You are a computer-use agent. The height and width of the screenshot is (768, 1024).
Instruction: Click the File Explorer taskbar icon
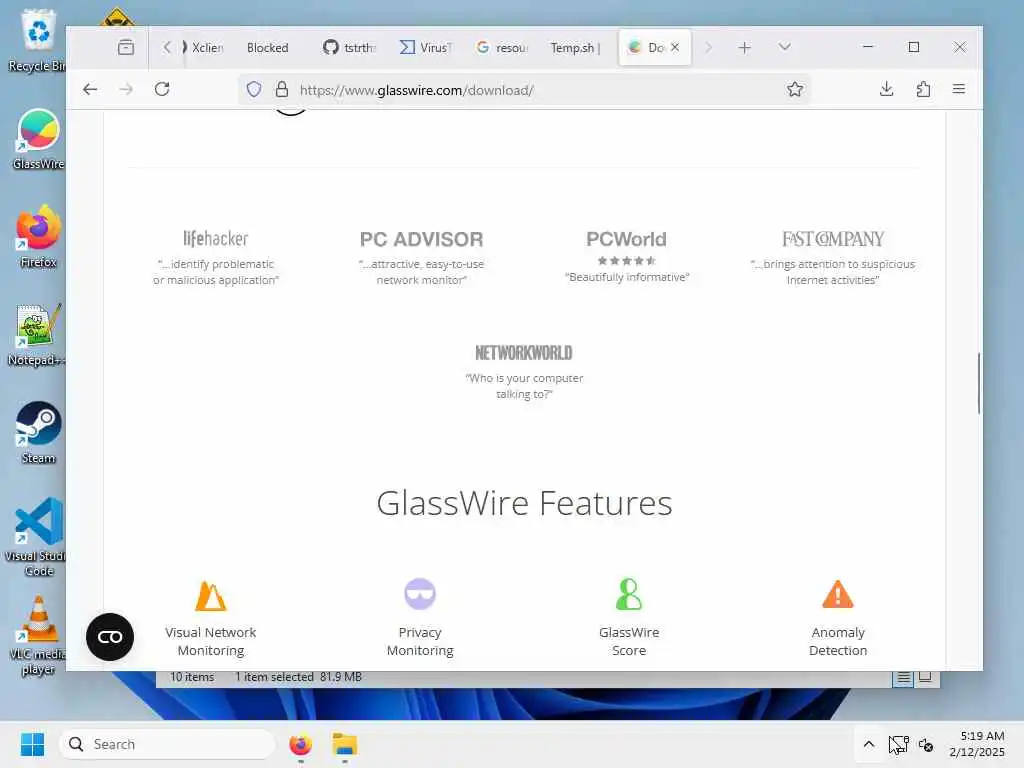(x=344, y=744)
